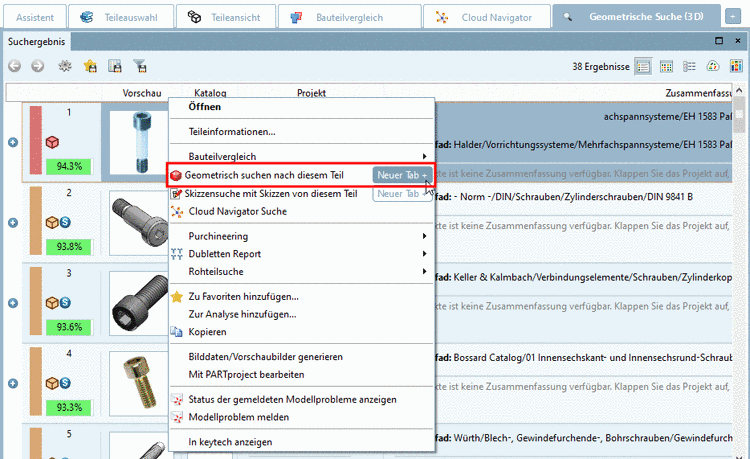
Task: Click the cube icon in result 4
Action: click(x=52, y=383)
